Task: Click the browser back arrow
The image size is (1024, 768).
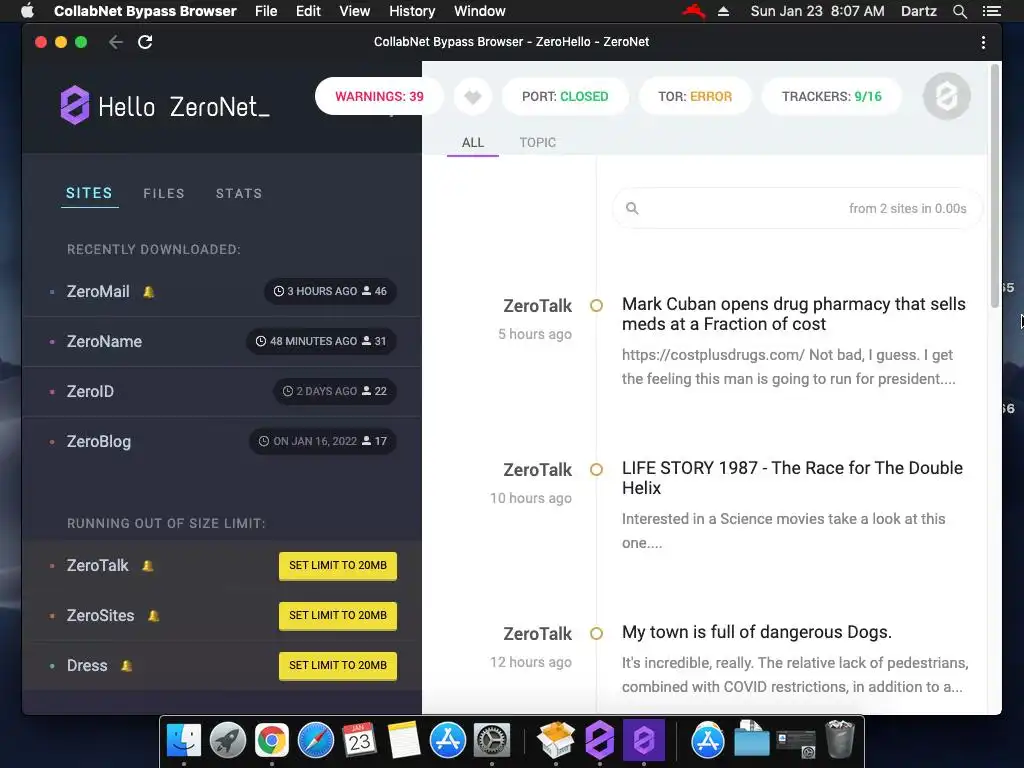Action: pyautogui.click(x=116, y=42)
